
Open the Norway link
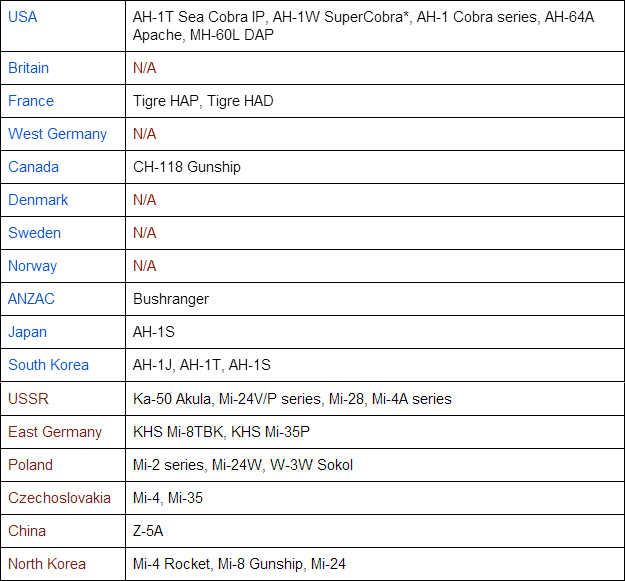(x=32, y=266)
